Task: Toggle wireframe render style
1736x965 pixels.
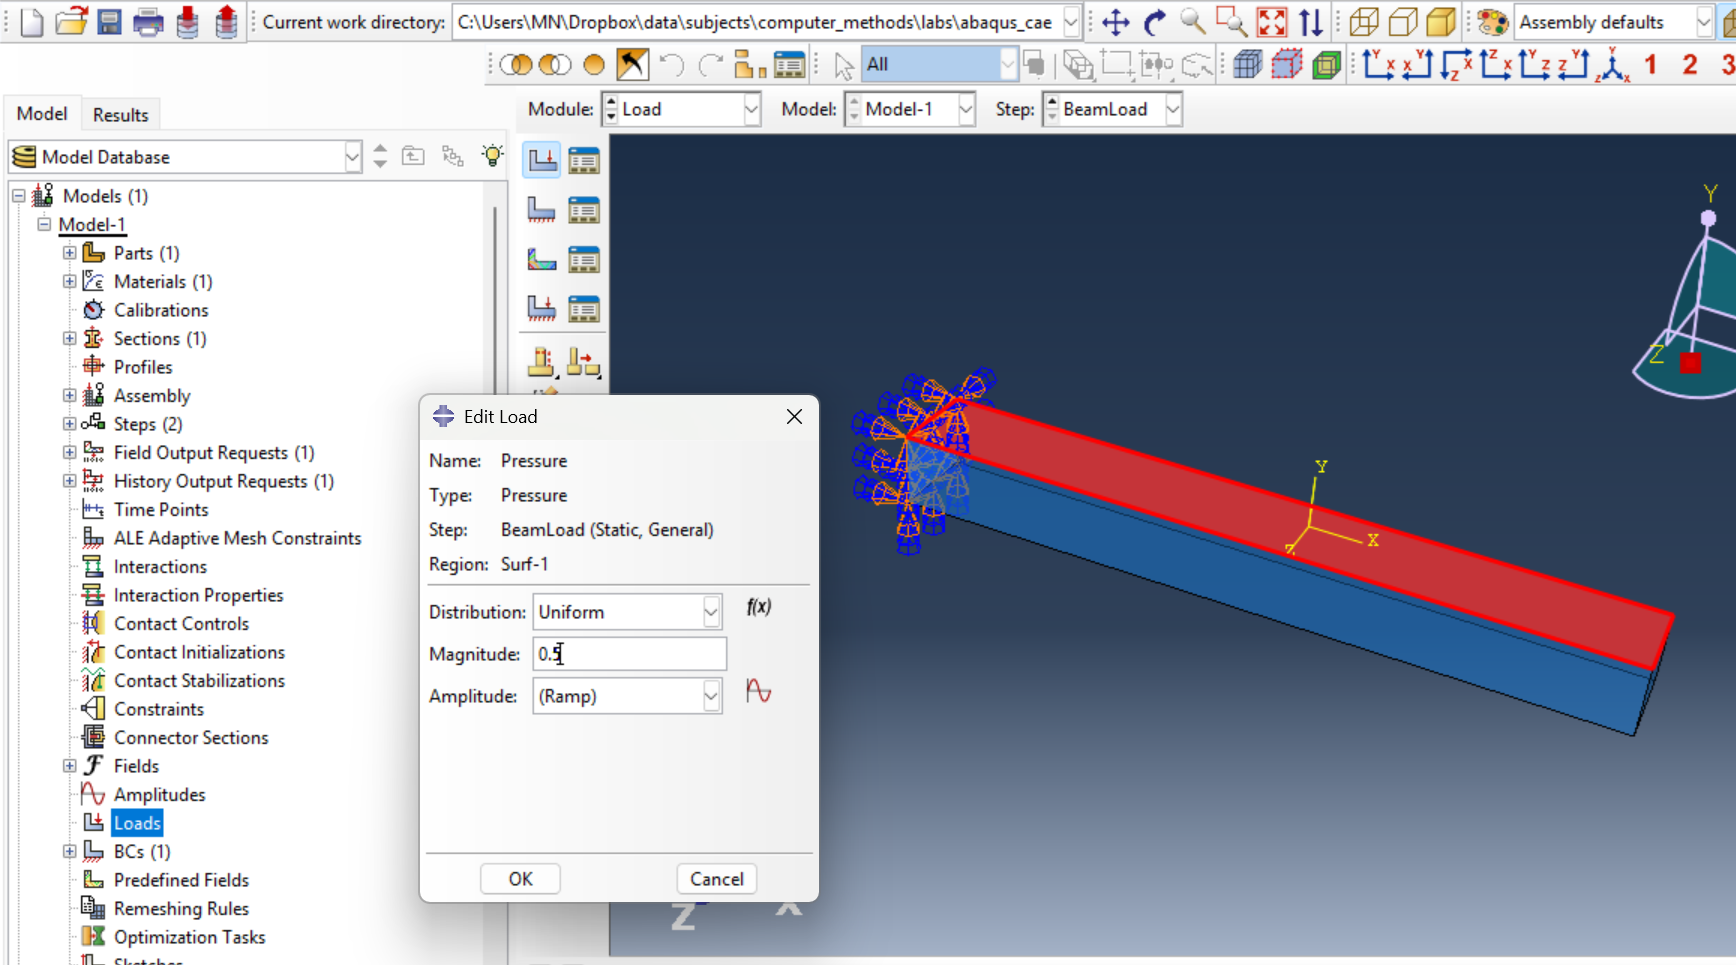Action: (1364, 22)
